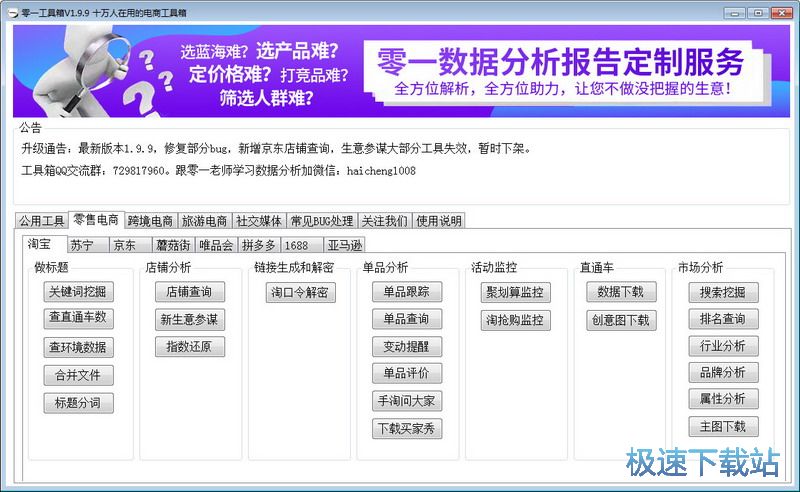Click the 搜索挖掘 button
This screenshot has height=492, width=800.
(x=723, y=292)
